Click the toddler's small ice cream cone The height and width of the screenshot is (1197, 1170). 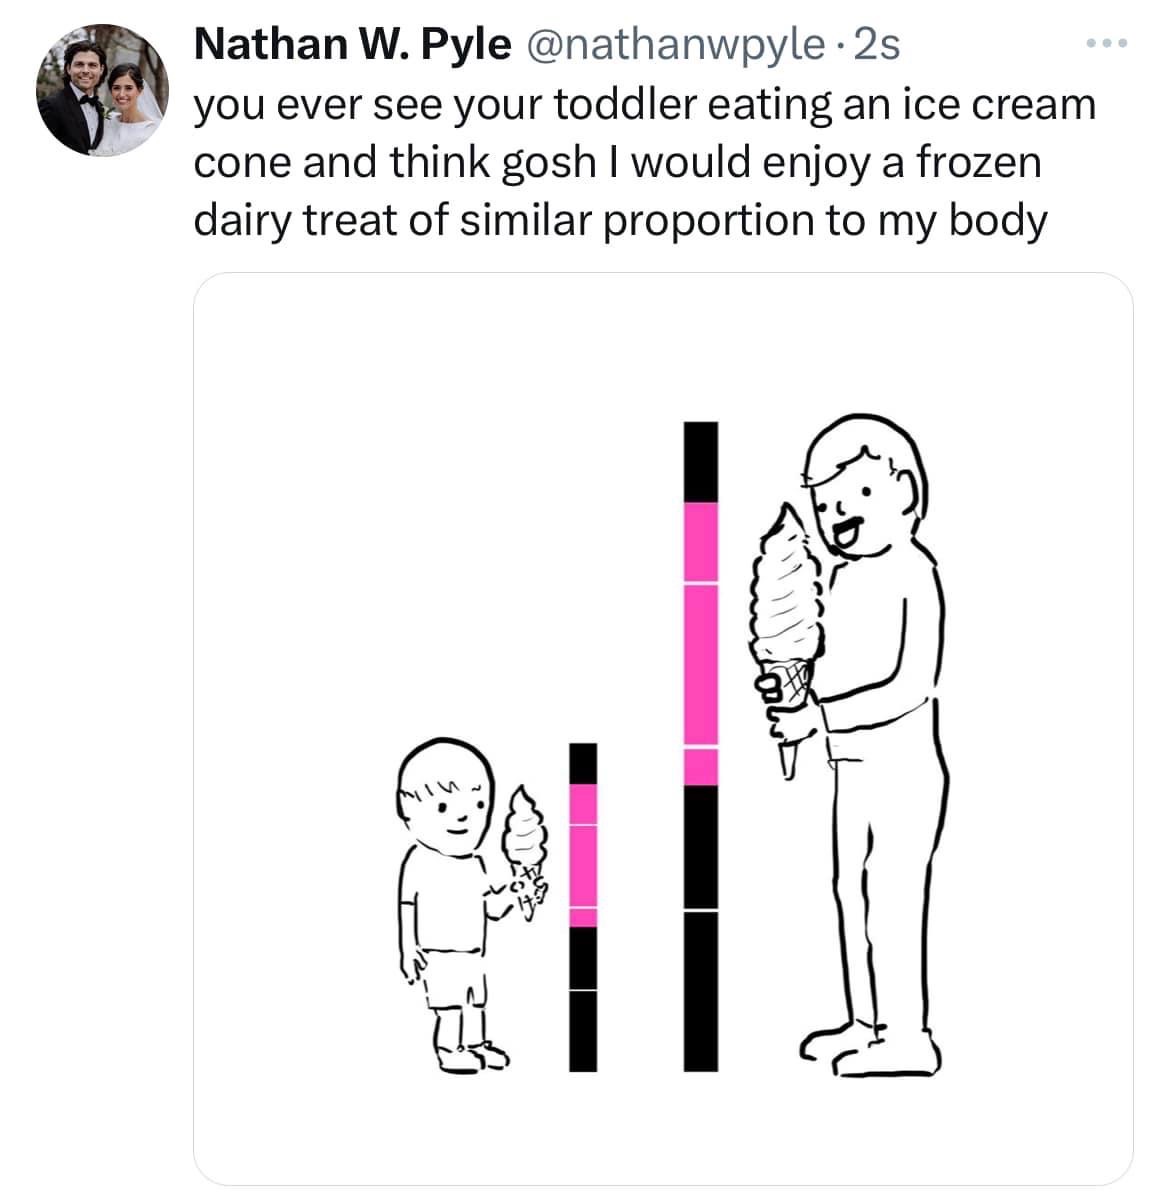525,830
